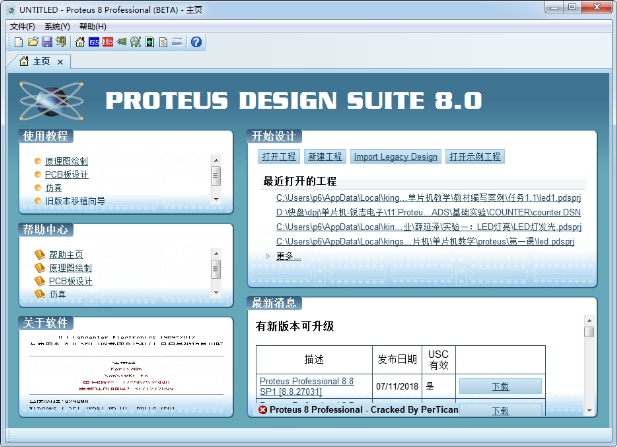Click the 打开示例工程 button
This screenshot has width=617, height=447.
(x=475, y=157)
